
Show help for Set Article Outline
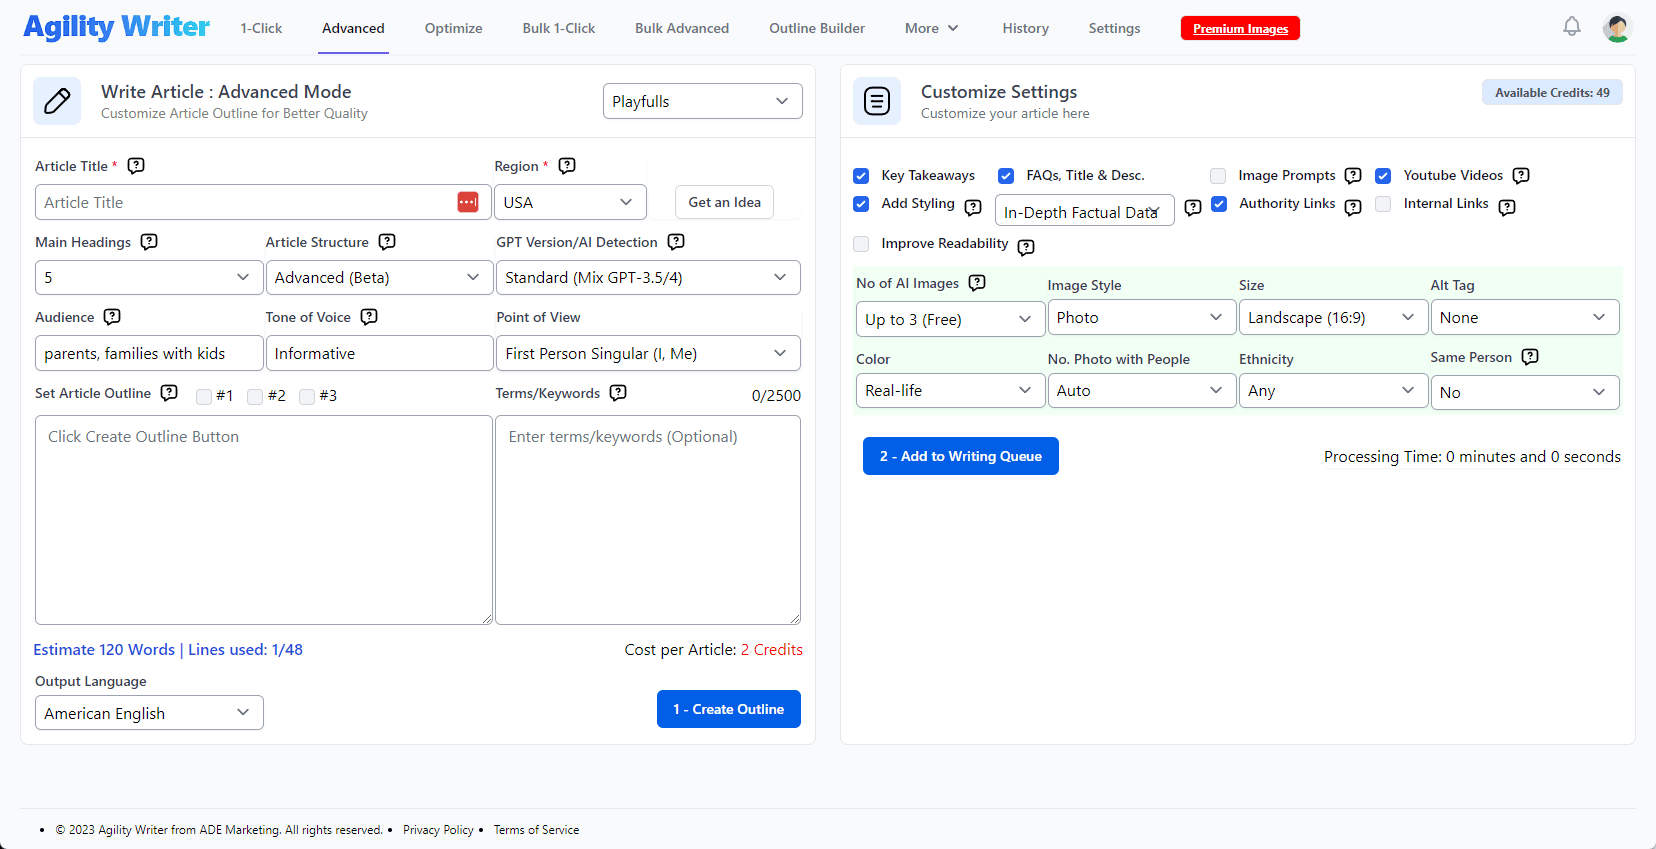pos(169,393)
